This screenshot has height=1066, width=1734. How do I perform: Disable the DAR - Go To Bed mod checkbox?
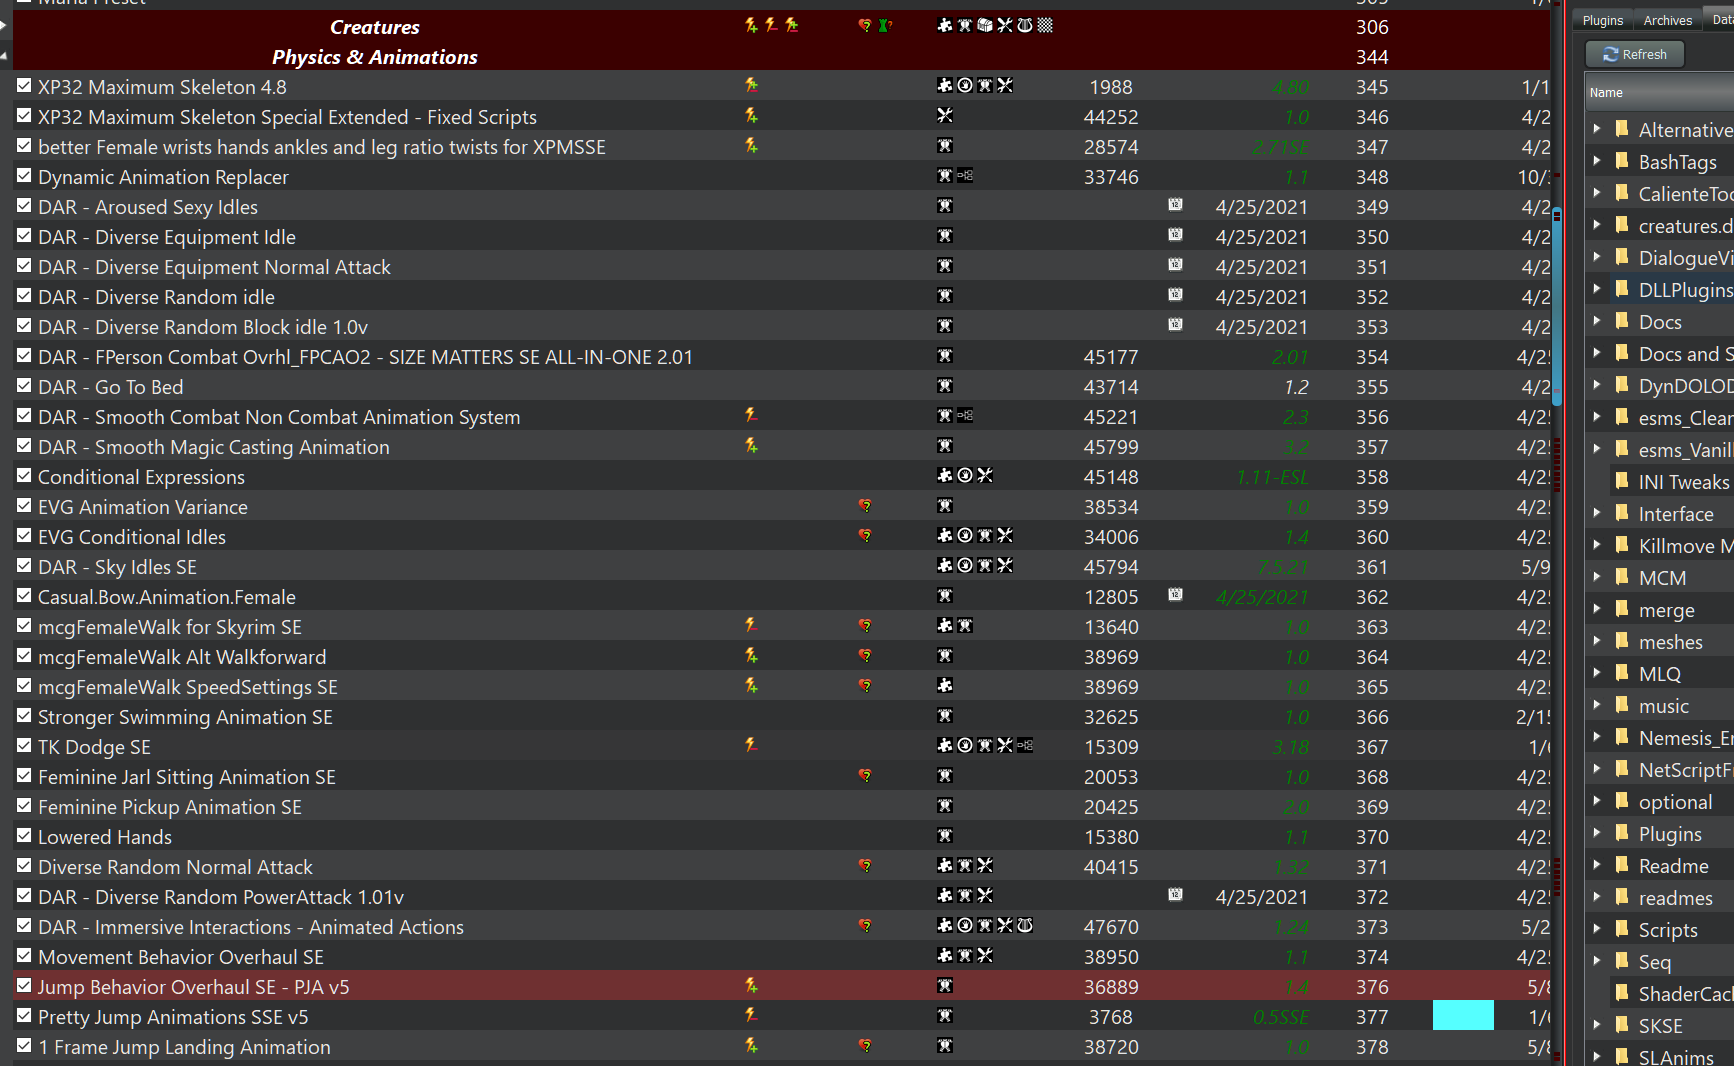[x=24, y=386]
